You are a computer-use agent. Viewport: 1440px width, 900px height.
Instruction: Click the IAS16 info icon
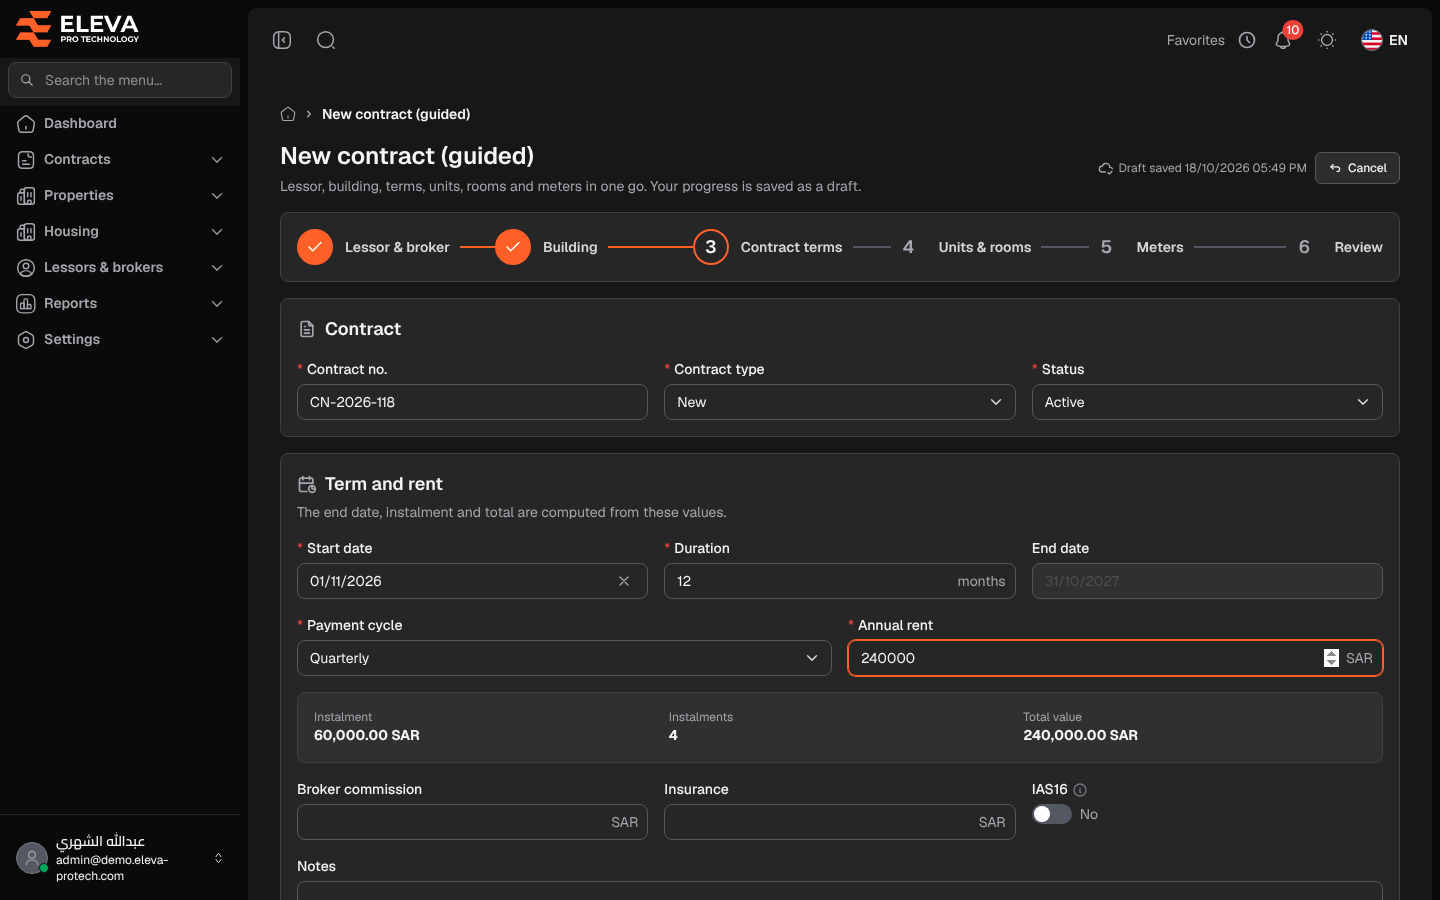tap(1080, 790)
